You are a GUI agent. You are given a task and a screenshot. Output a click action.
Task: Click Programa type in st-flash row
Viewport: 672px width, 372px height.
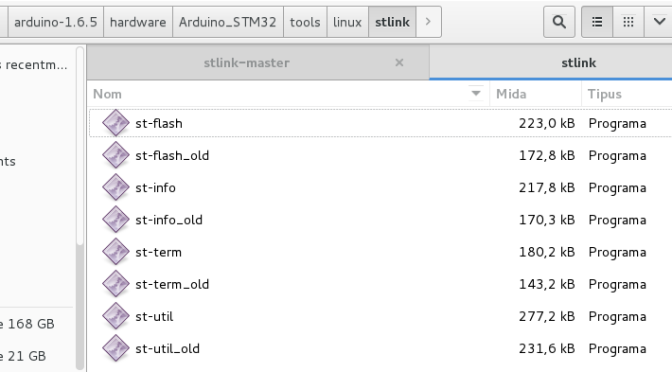(617, 123)
